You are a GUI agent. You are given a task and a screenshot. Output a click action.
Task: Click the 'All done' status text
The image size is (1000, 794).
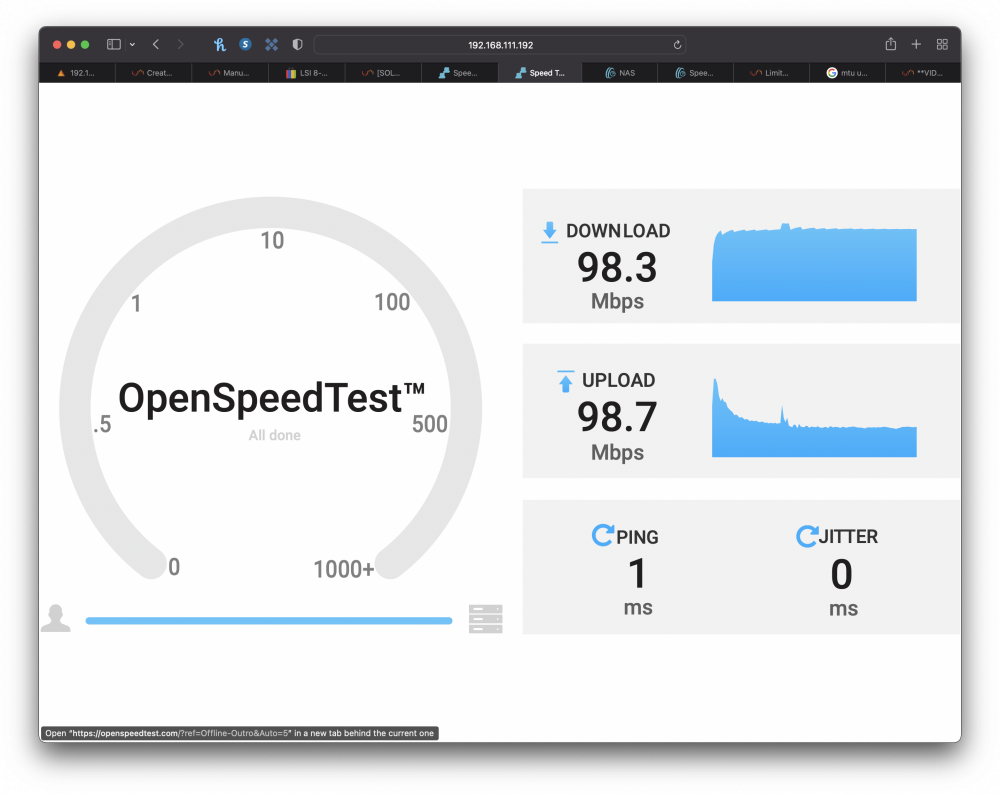274,435
